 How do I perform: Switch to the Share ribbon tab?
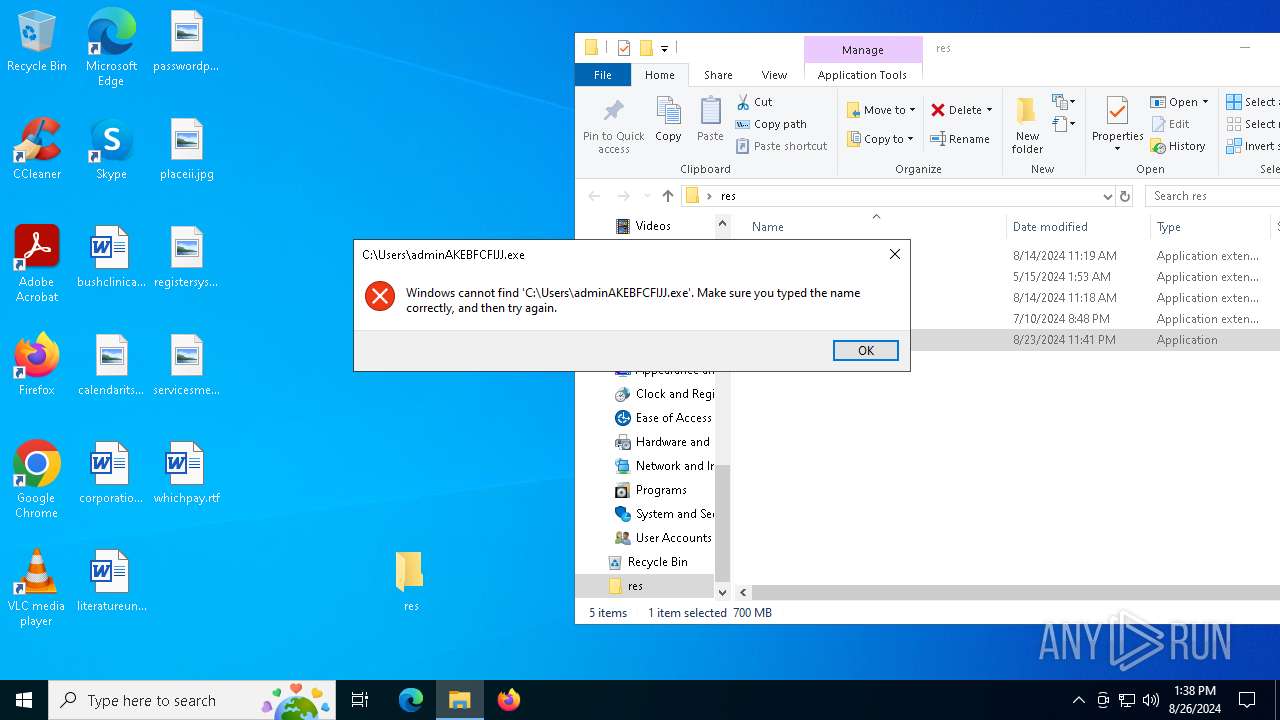pos(718,75)
